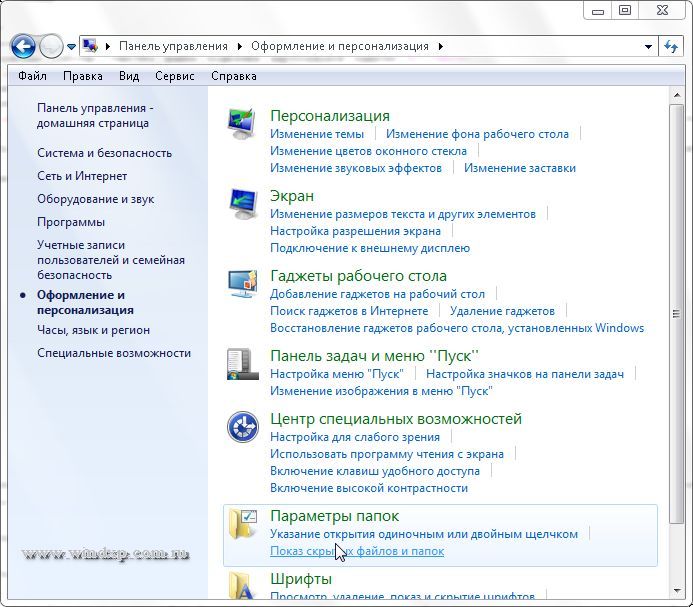Expand the arrow after Панель управления breadcrumb

pyautogui.click(x=239, y=46)
